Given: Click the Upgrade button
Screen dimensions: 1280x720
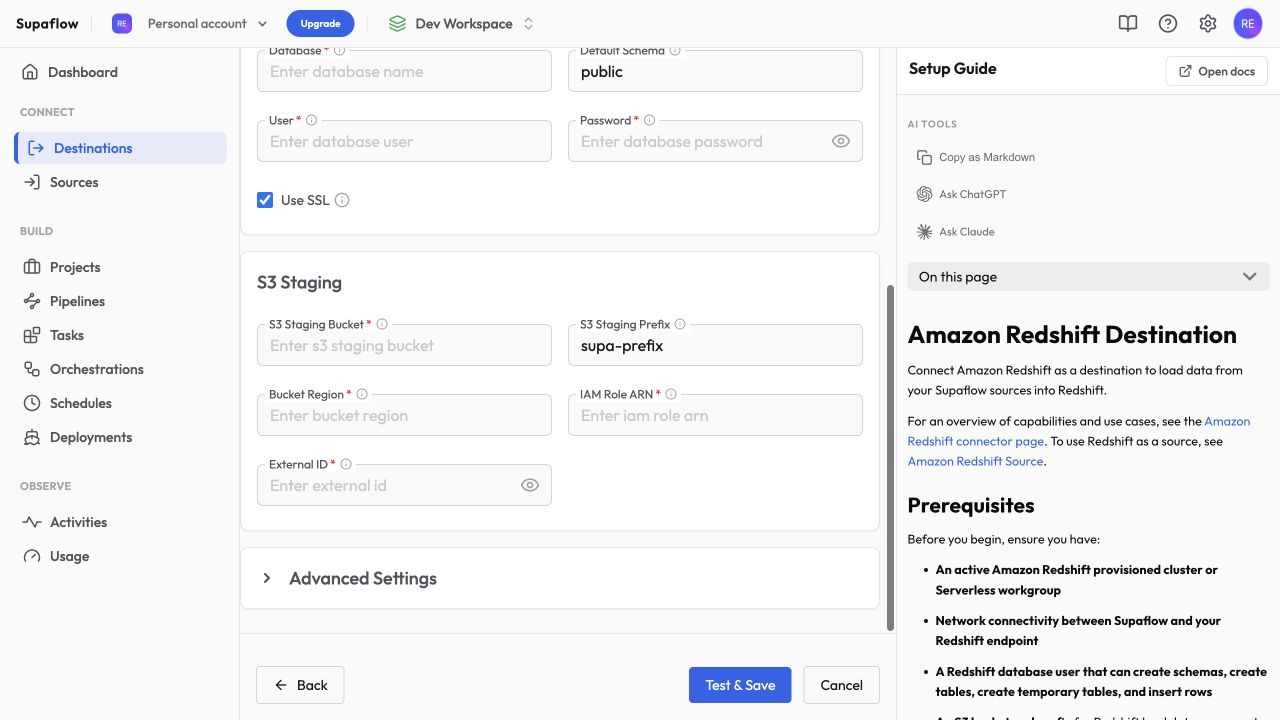Looking at the screenshot, I should click(320, 23).
